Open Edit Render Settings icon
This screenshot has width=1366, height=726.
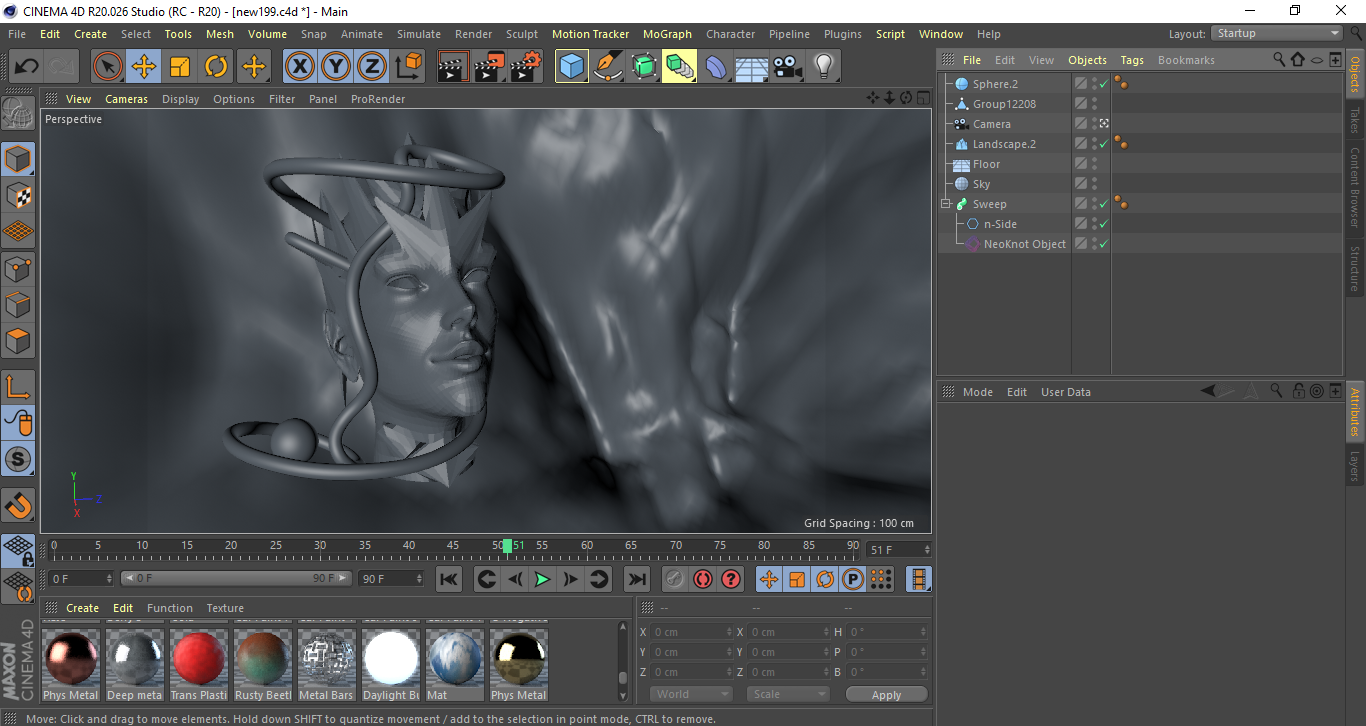[x=526, y=67]
